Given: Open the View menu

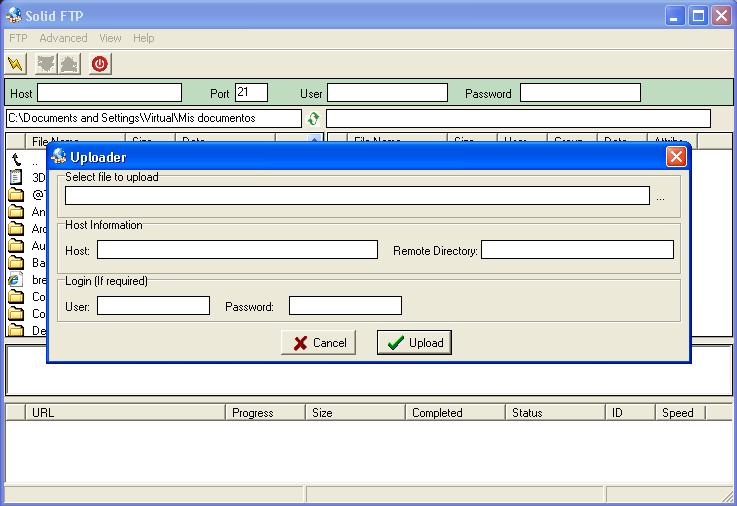Looking at the screenshot, I should pyautogui.click(x=110, y=38).
